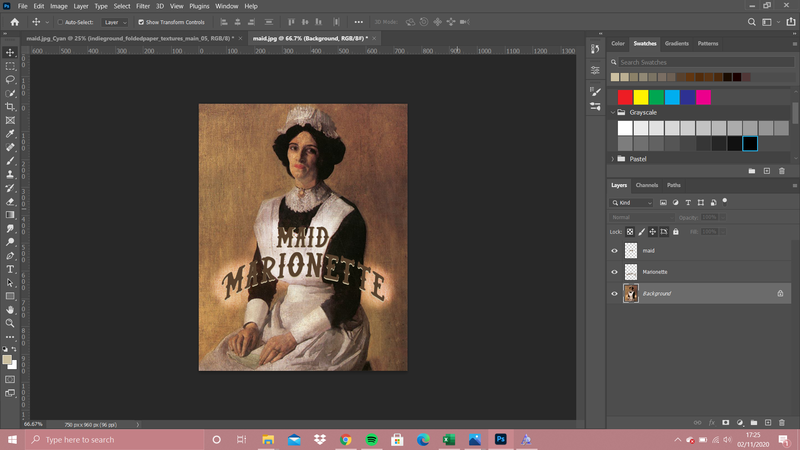This screenshot has width=800, height=450.
Task: Click Windows search box on taskbar
Action: click(115, 439)
